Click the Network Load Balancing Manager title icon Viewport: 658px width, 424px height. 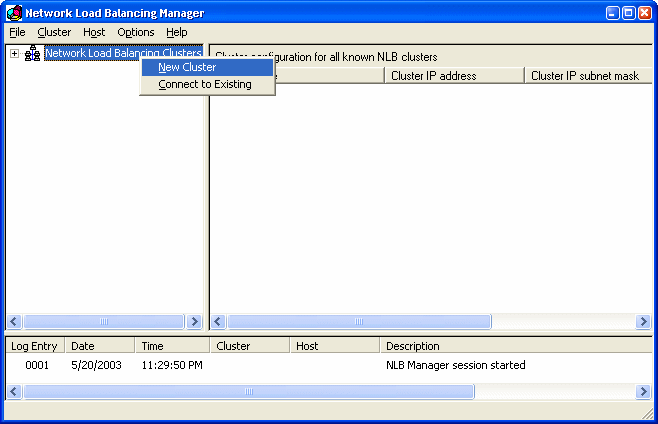coord(14,13)
